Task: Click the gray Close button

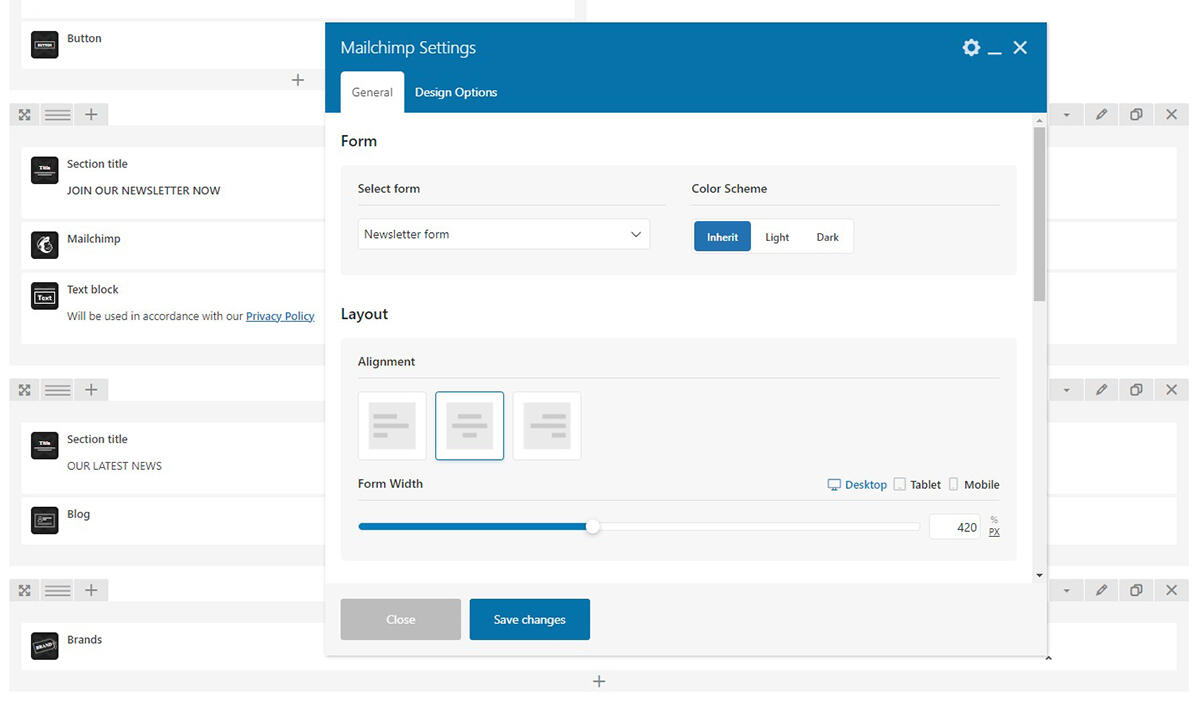Action: pyautogui.click(x=401, y=619)
